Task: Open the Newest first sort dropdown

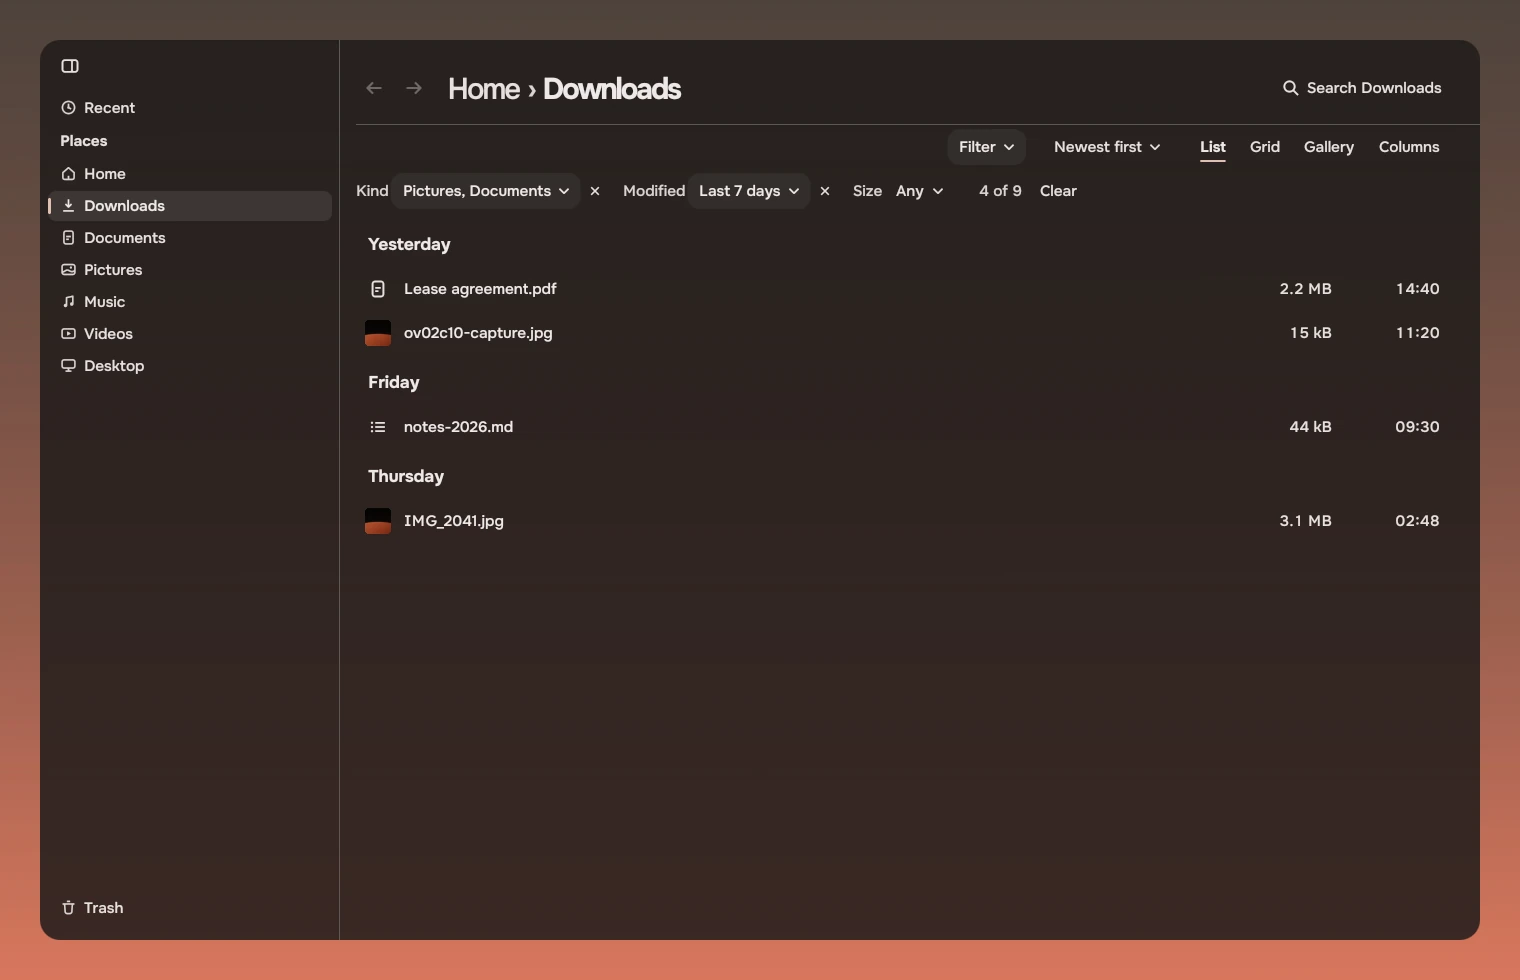Action: coord(1107,147)
